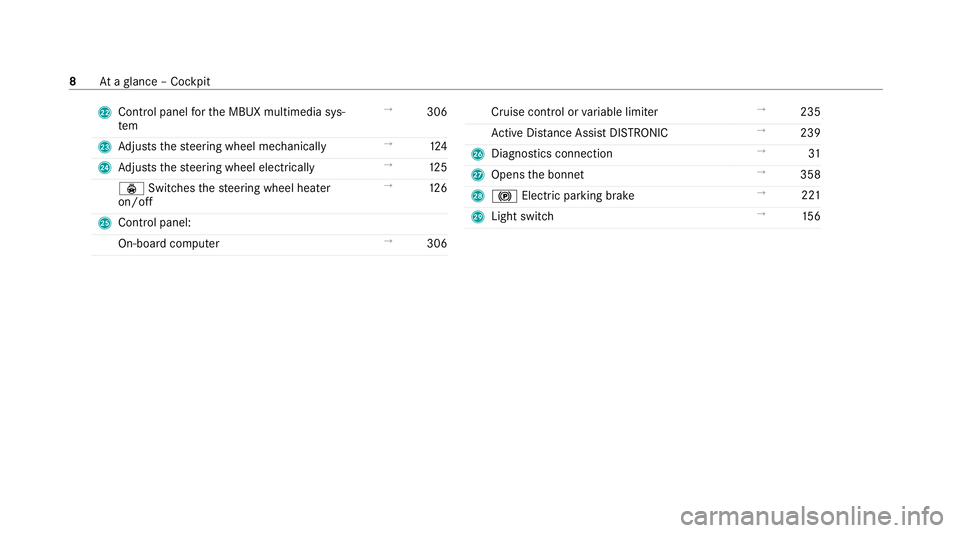Screen dimensions: 960x533
Task: Open page 239 for Active Distance Assist DISTRONIC
Action: click(810, 133)
